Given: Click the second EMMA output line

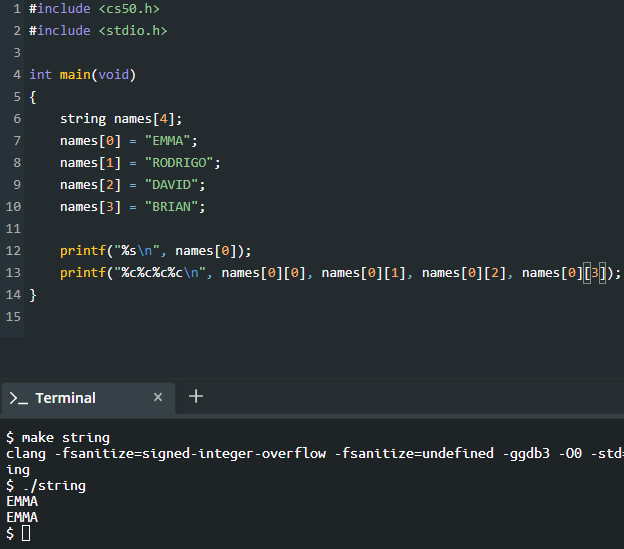Looking at the screenshot, I should point(22,517).
